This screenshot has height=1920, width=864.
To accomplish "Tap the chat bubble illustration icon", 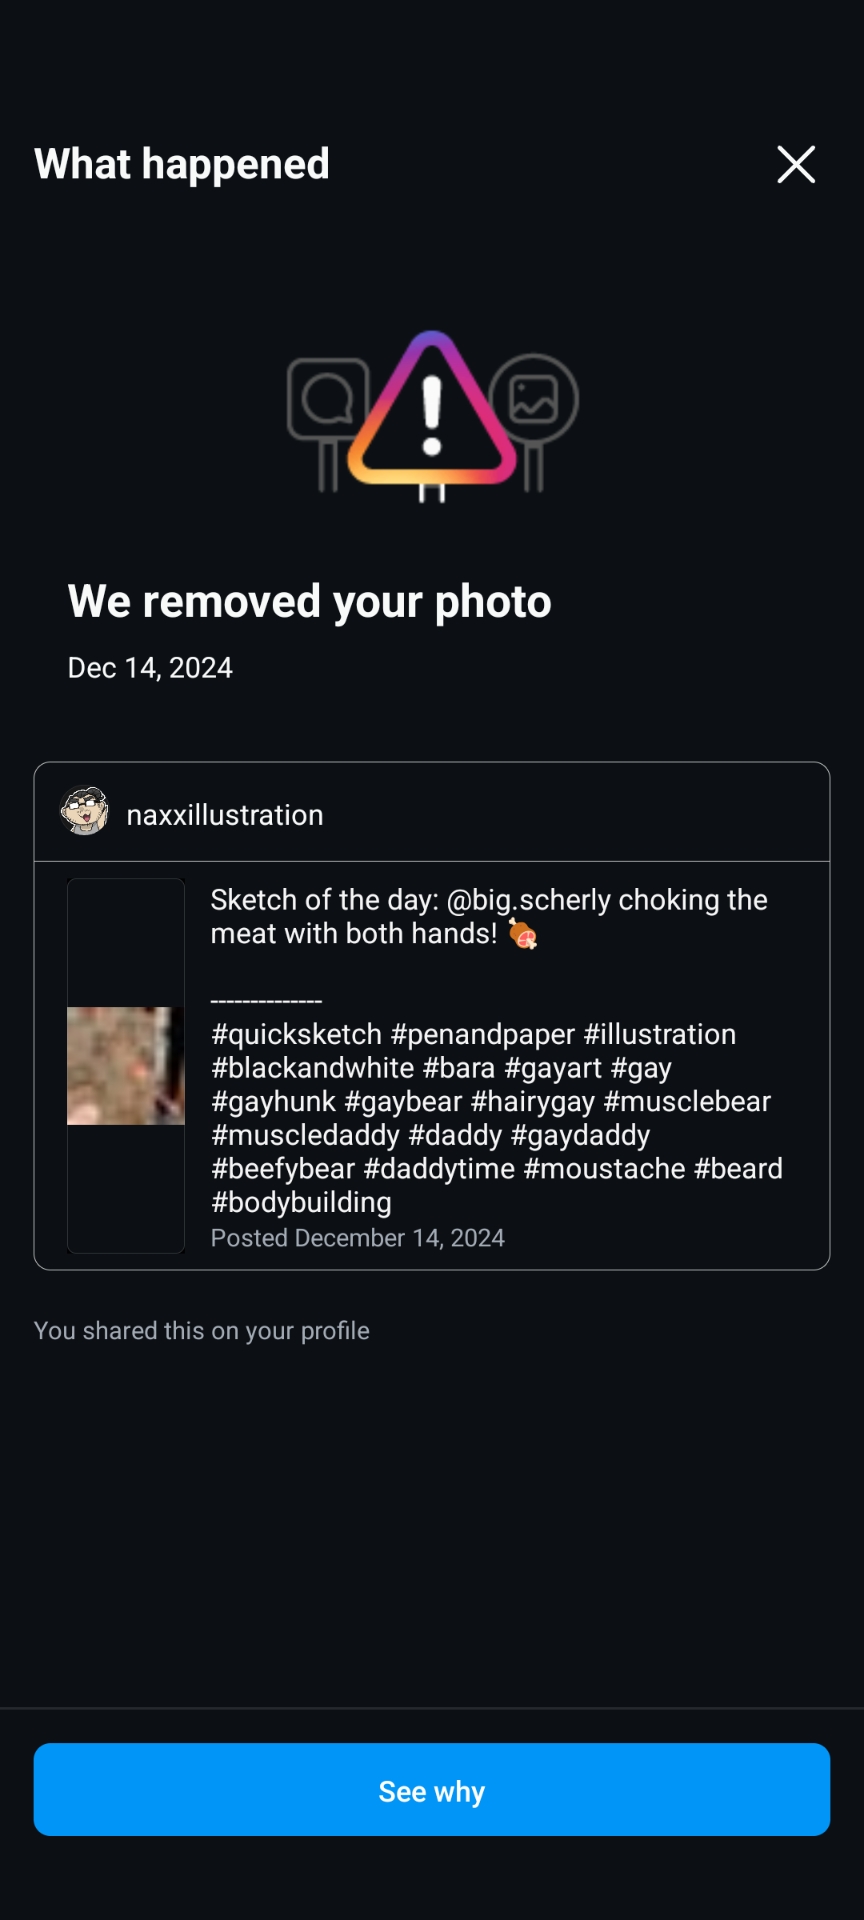I will 327,402.
